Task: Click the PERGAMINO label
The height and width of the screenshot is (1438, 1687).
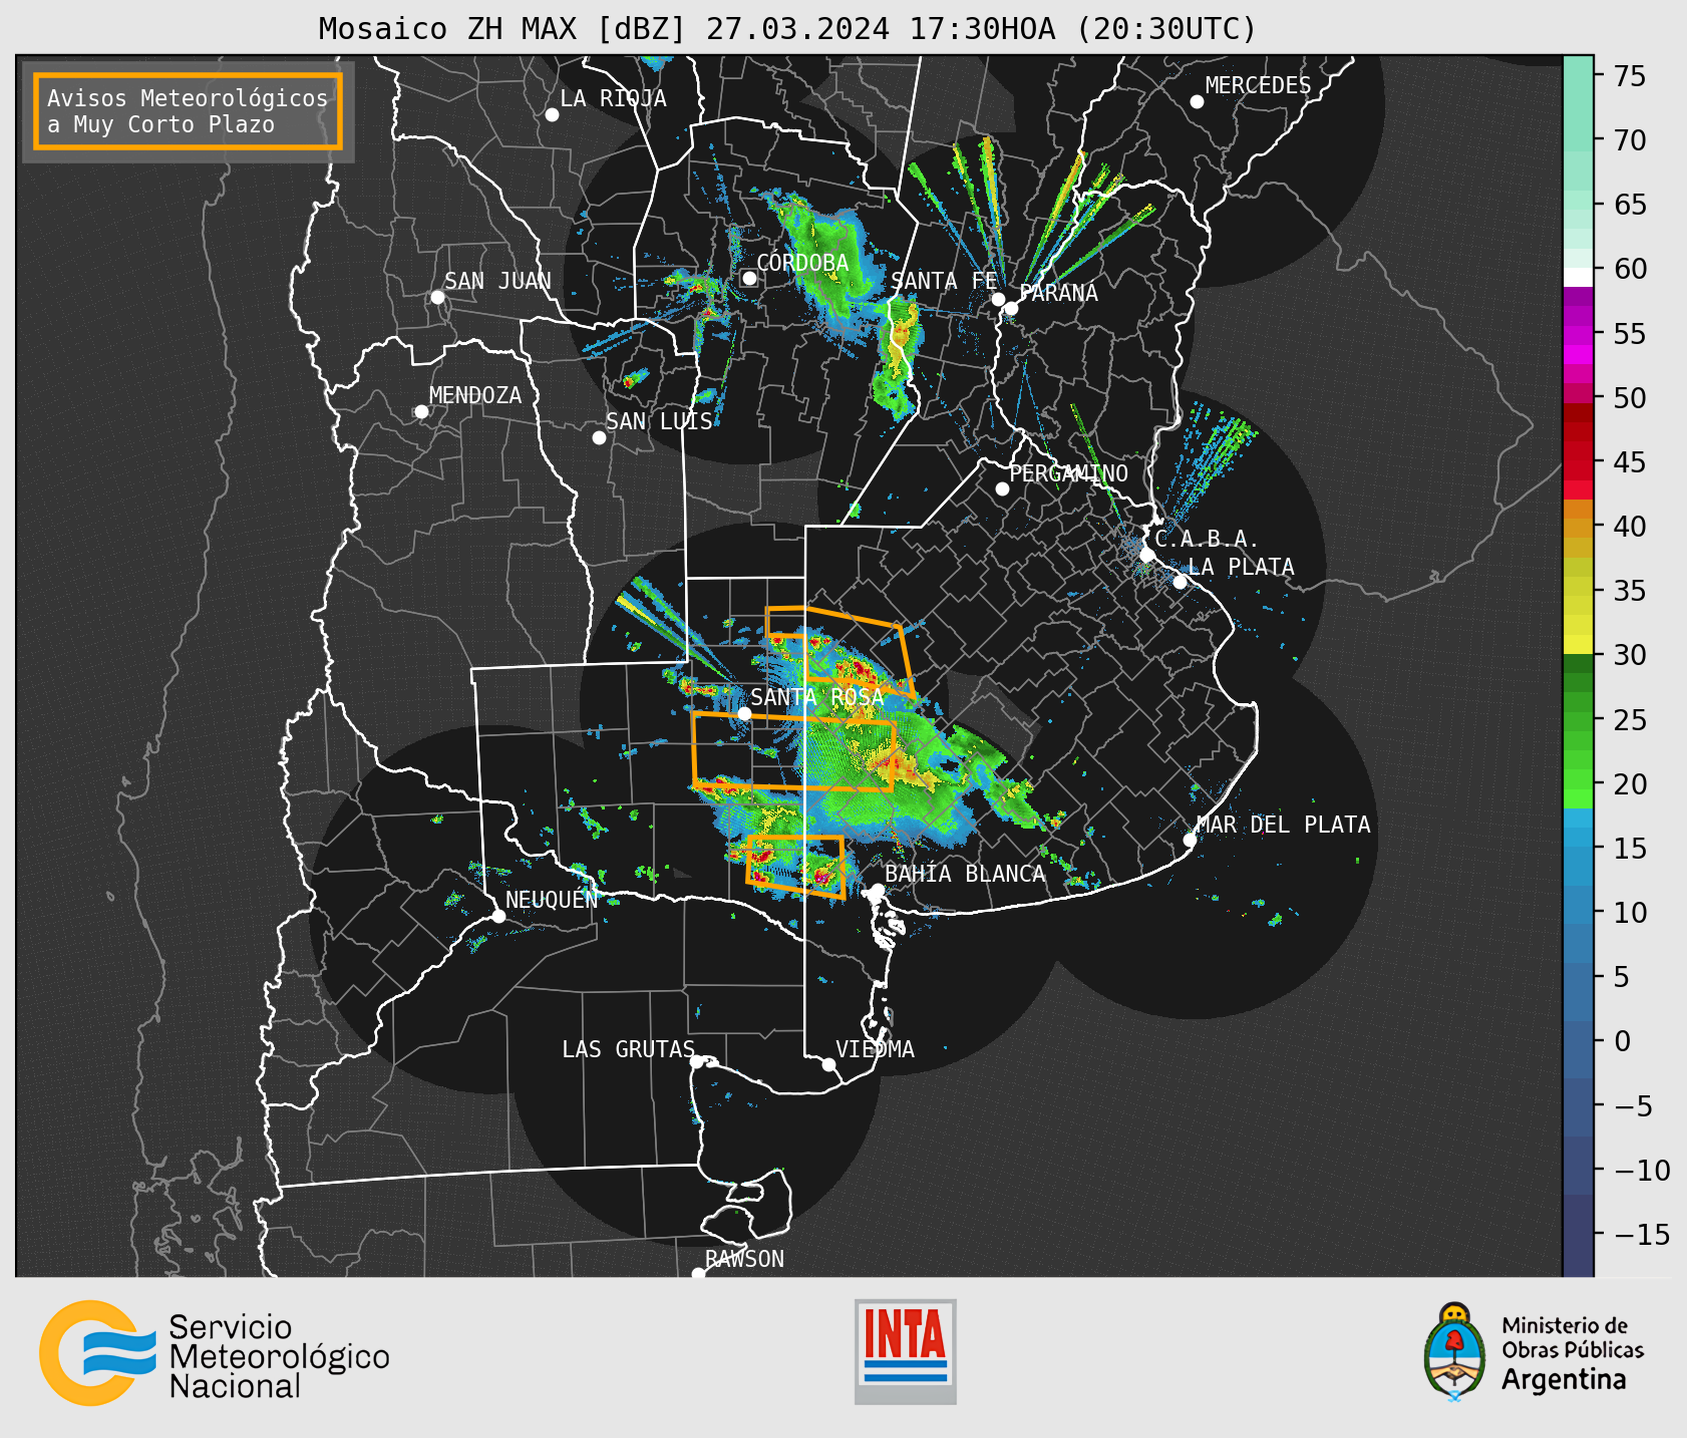Action: point(1069,473)
